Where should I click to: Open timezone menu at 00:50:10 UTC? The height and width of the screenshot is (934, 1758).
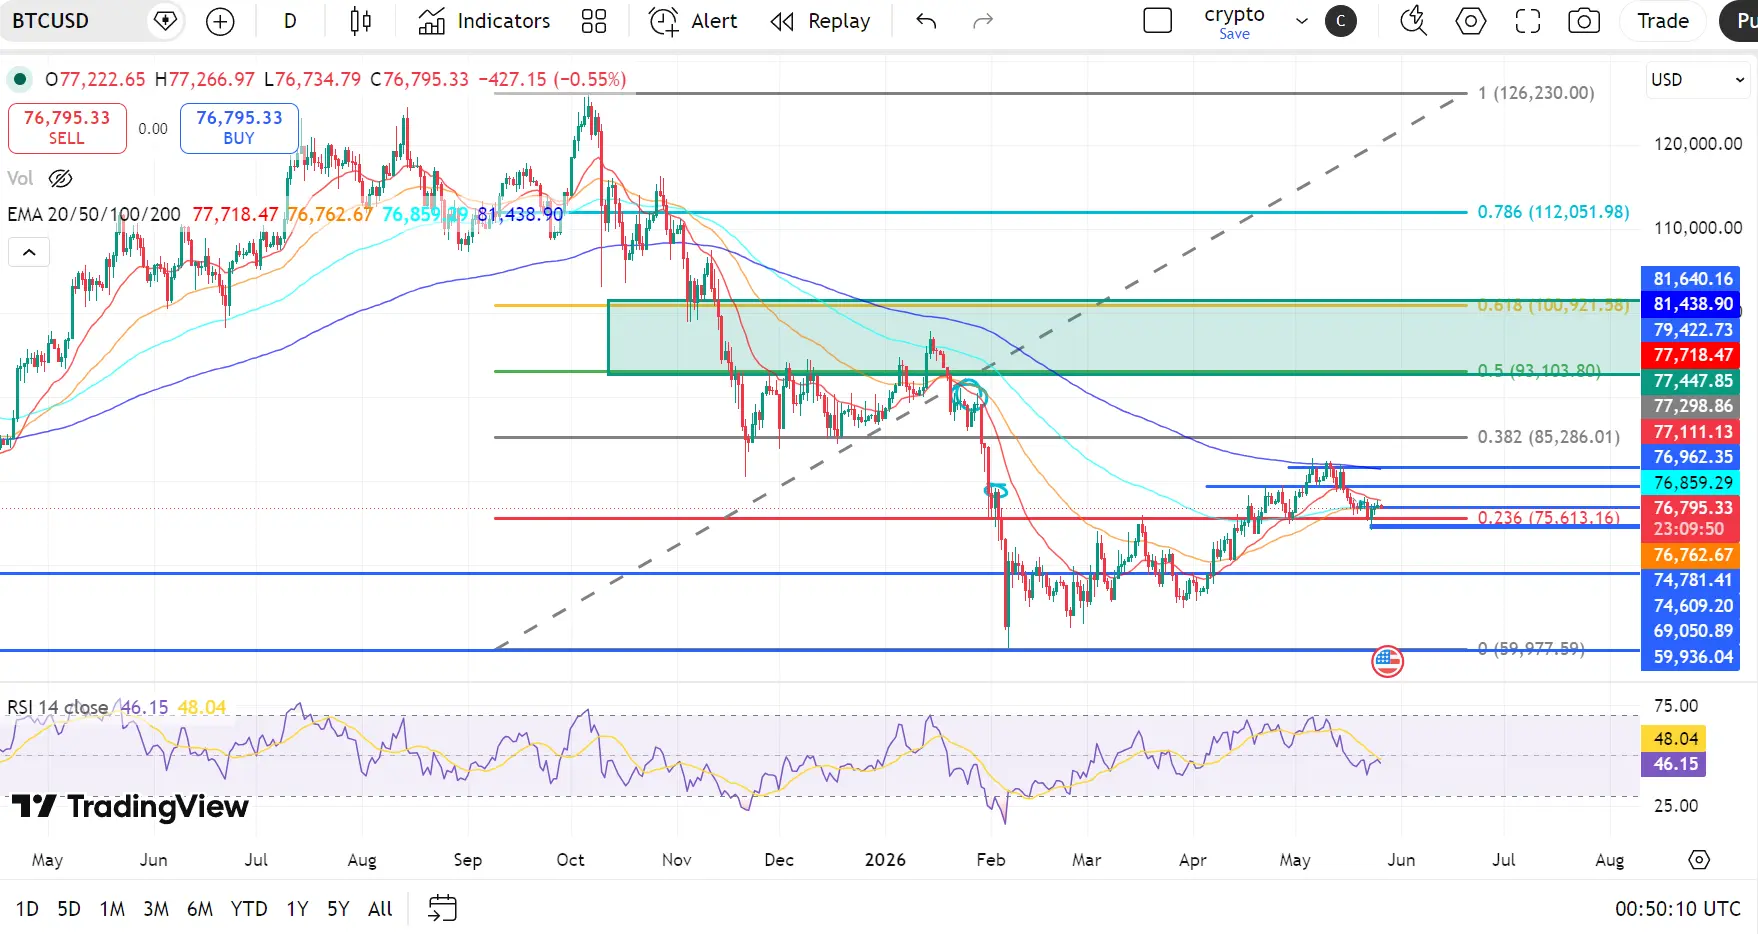pos(1678,909)
